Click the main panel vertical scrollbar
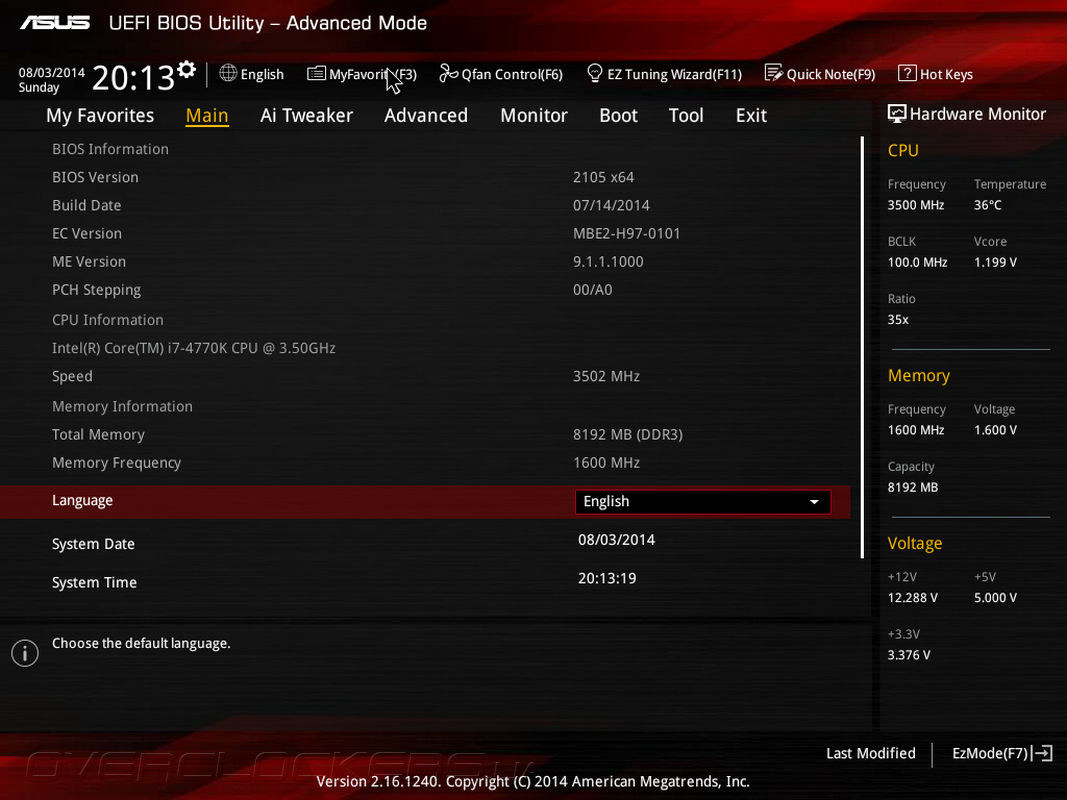The image size is (1067, 800). (862, 347)
